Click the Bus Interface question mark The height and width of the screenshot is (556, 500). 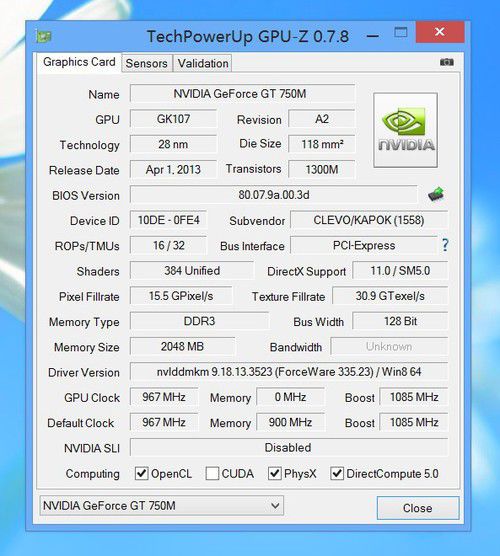445,245
